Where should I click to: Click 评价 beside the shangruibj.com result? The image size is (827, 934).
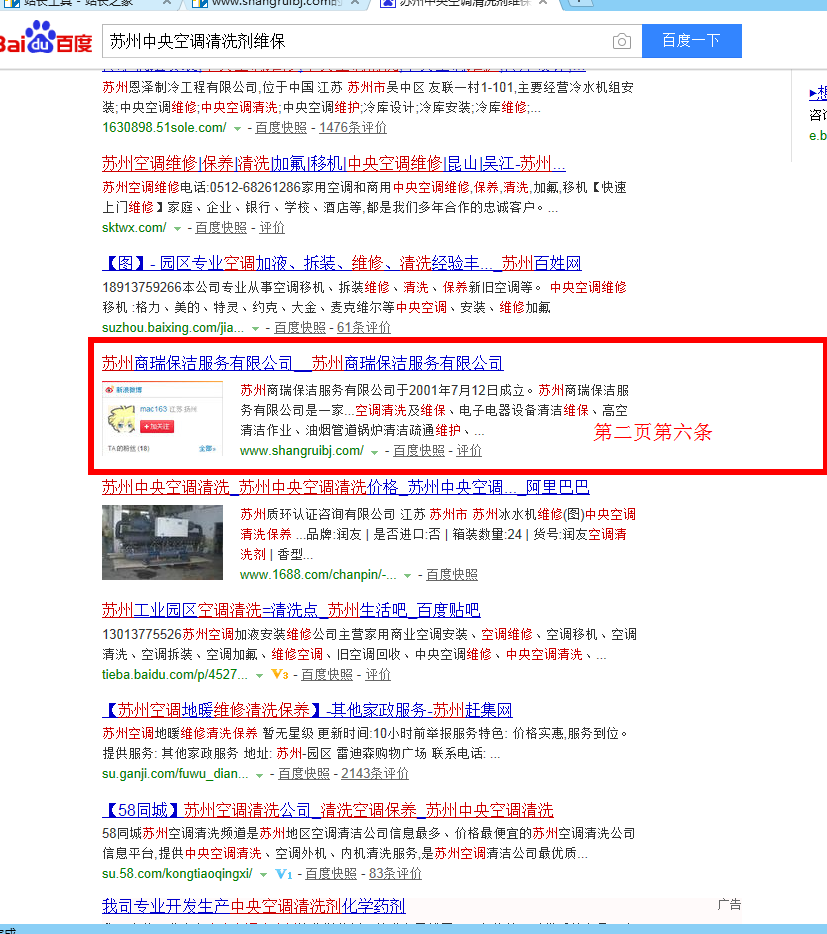(469, 451)
